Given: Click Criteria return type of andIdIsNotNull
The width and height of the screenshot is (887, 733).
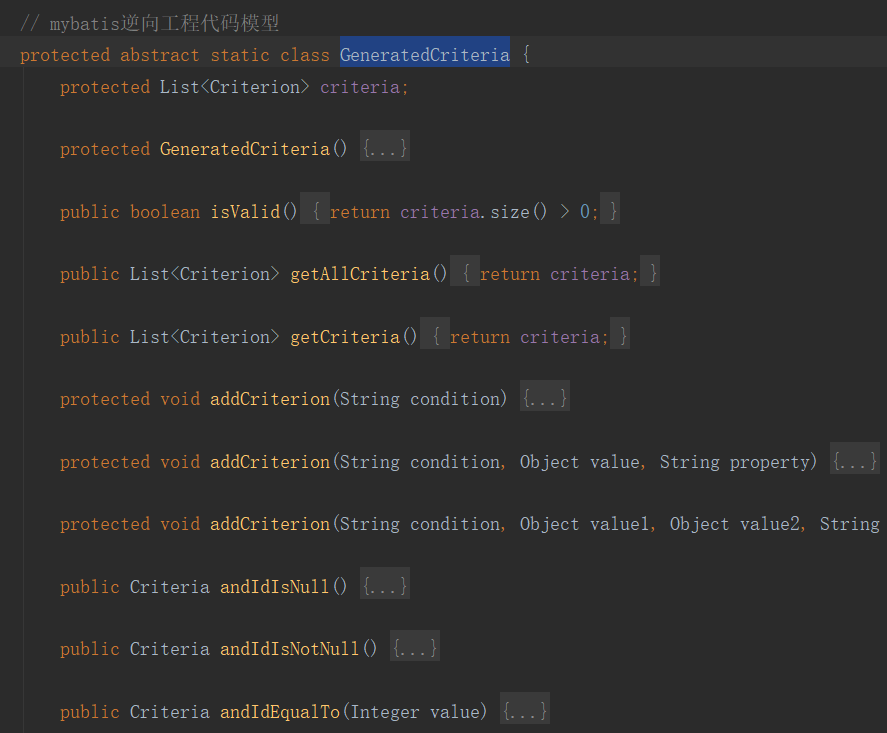Looking at the screenshot, I should coord(170,649).
